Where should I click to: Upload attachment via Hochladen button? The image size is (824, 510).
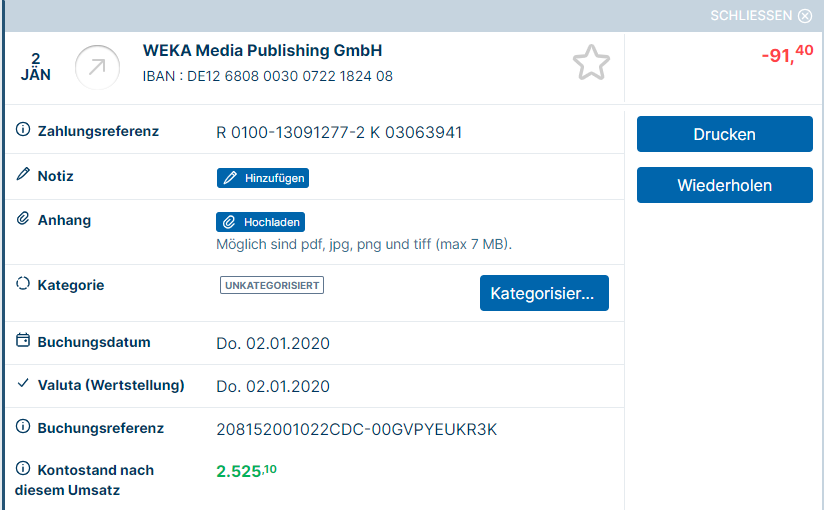point(260,222)
